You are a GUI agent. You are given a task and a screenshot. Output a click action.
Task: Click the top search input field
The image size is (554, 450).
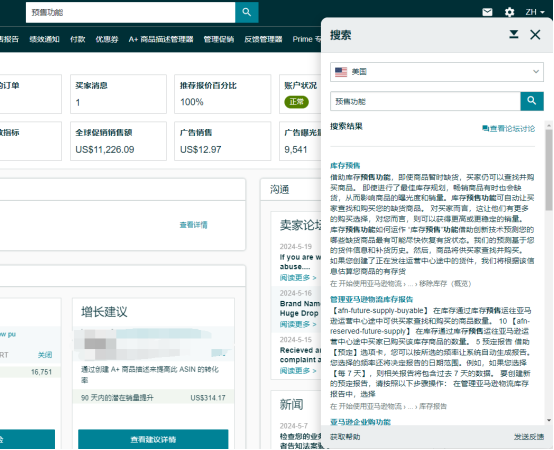tap(130, 12)
